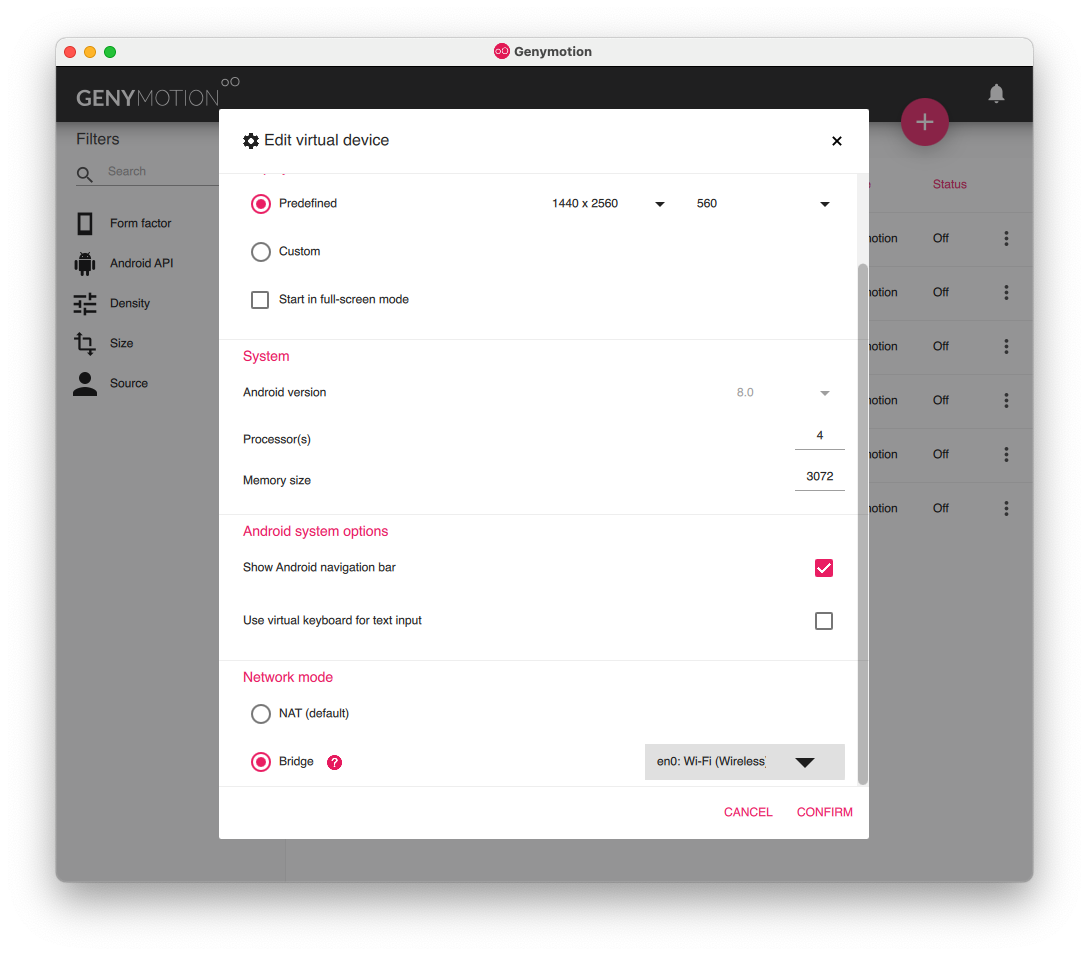
Task: Open the three-dot menu for the second device row
Action: point(1006,292)
